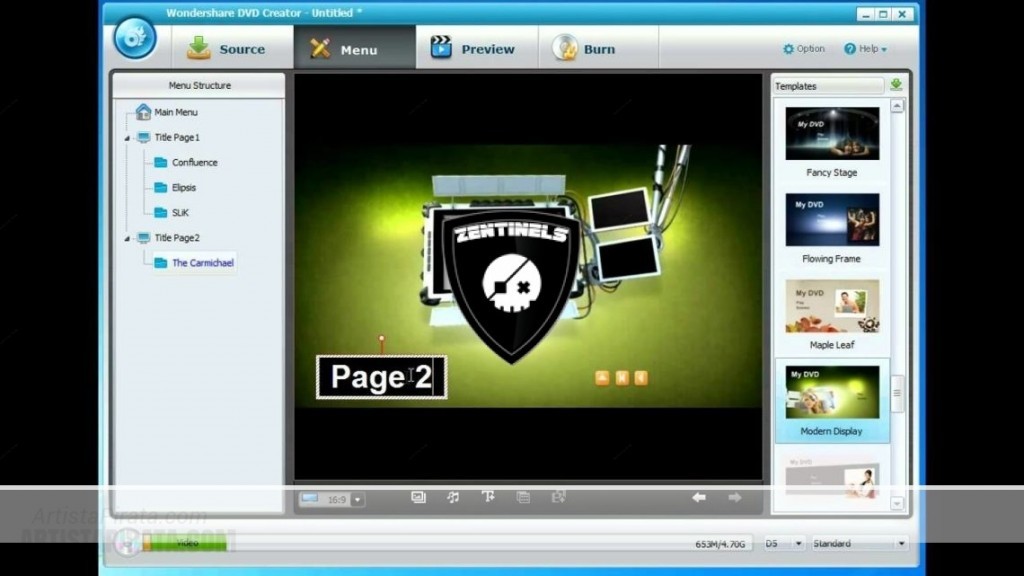Click the orange next-page button in preview
1024x576 pixels.
[x=622, y=378]
